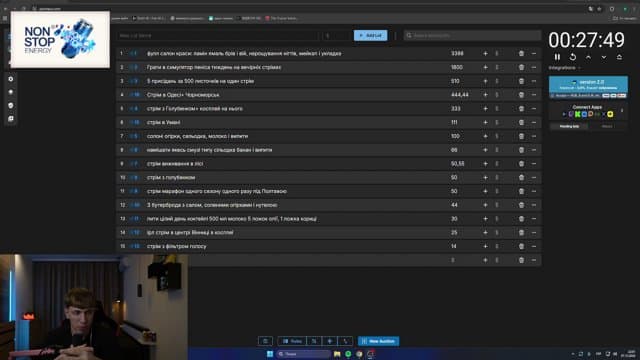Switch to the History tab
Image resolution: width=640 pixels, height=360 pixels.
coord(607,127)
